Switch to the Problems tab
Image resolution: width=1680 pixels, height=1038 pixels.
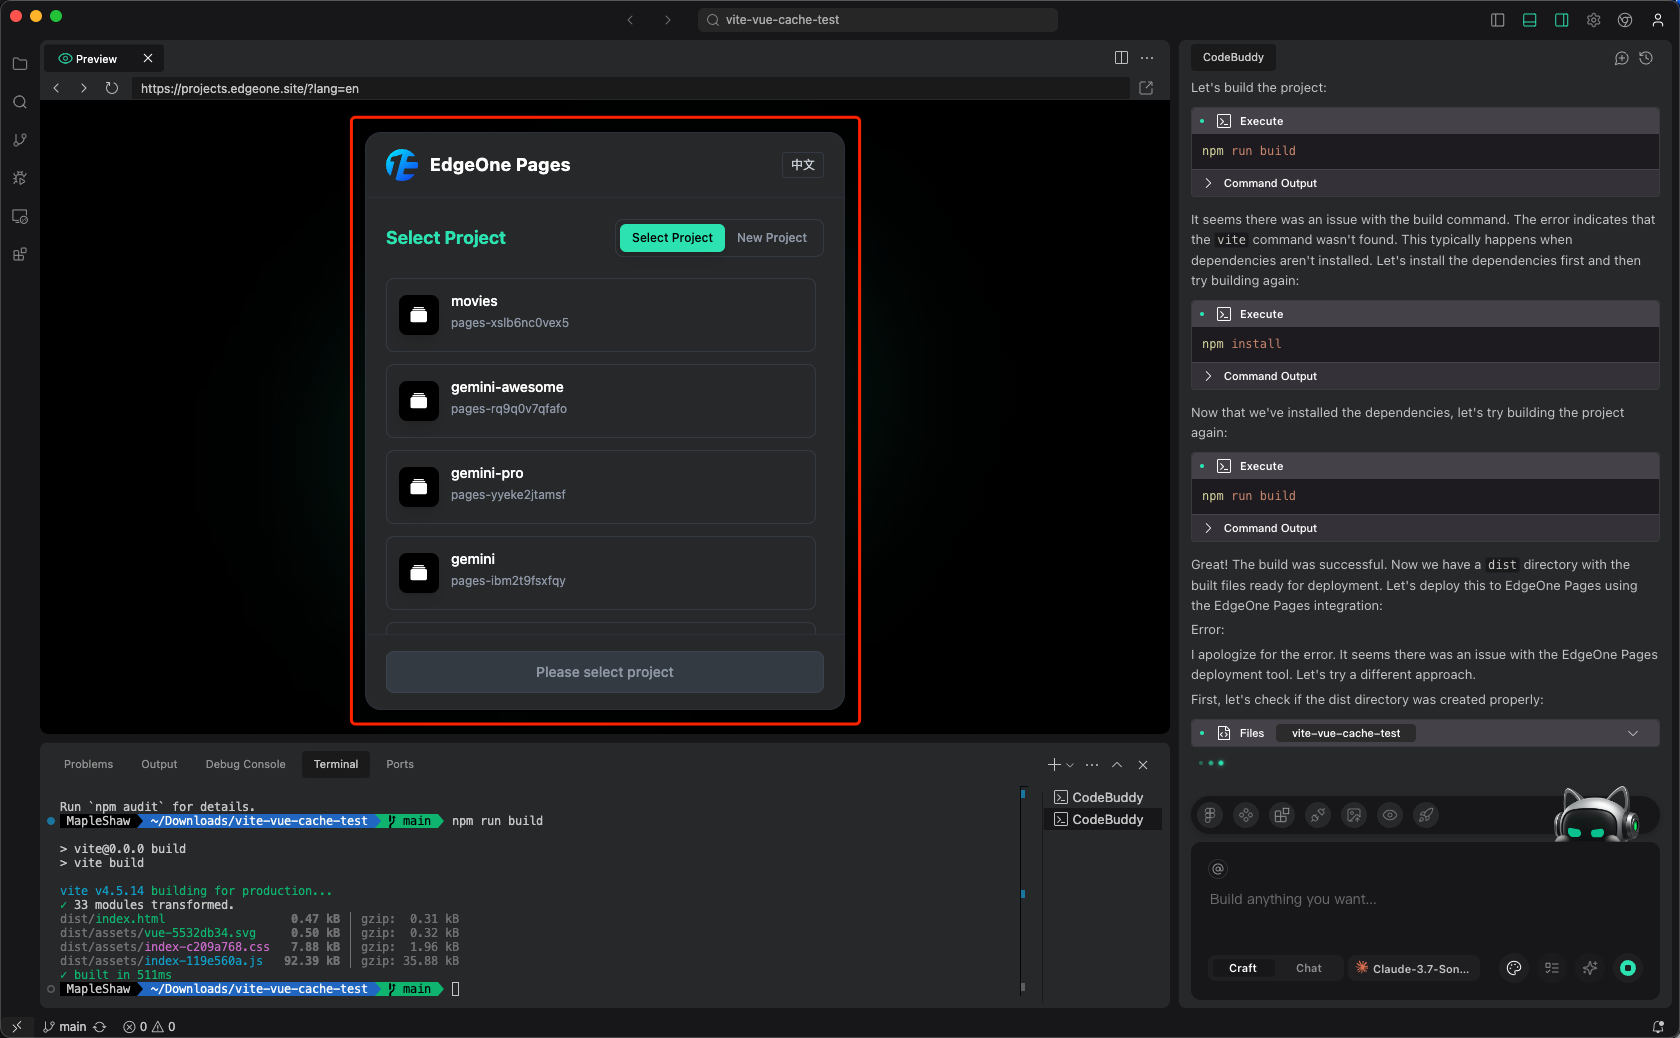point(88,764)
